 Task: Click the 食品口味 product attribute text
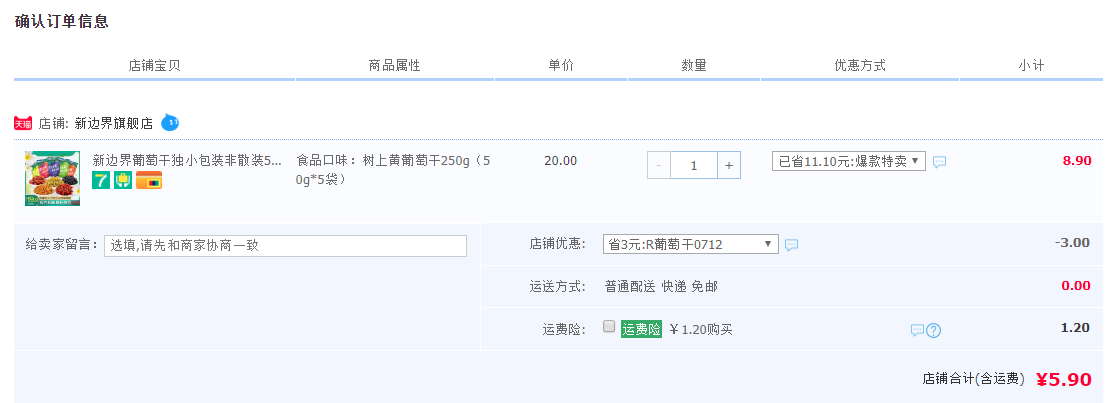click(x=394, y=170)
